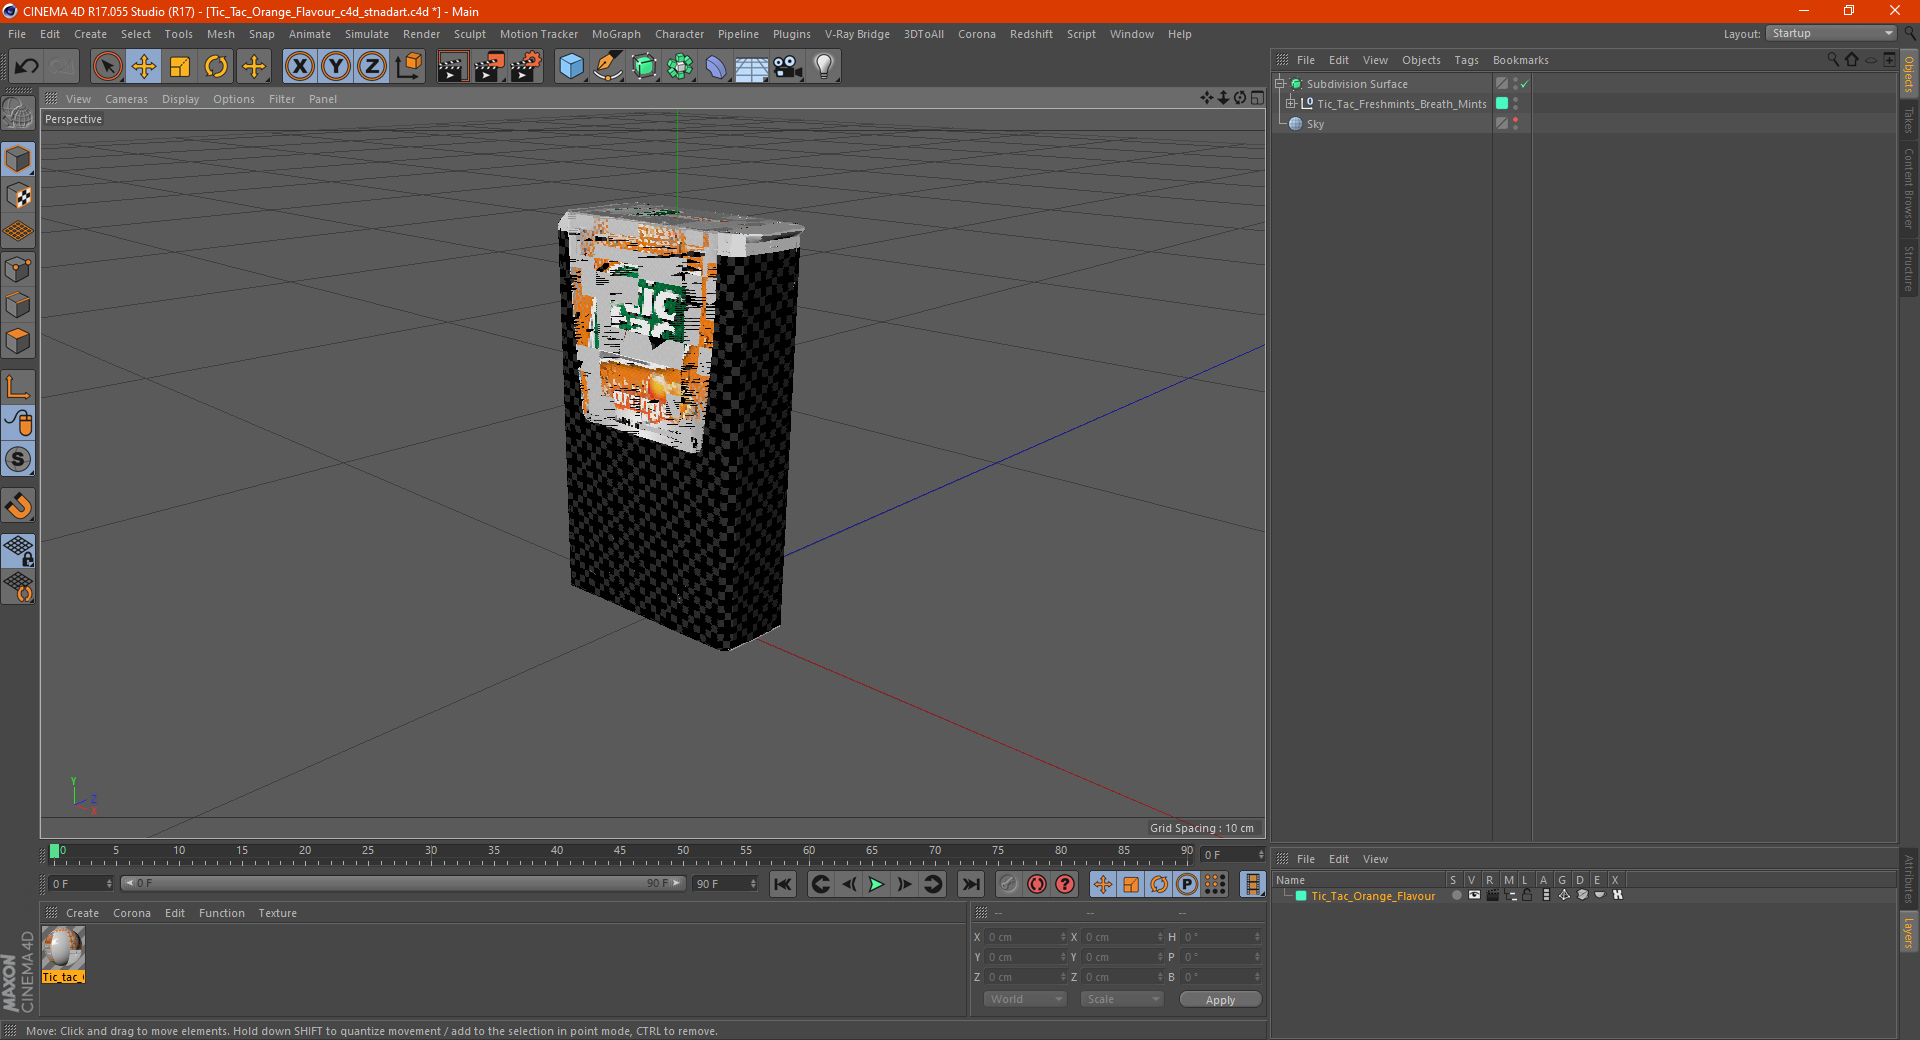Play animation forward

876,884
